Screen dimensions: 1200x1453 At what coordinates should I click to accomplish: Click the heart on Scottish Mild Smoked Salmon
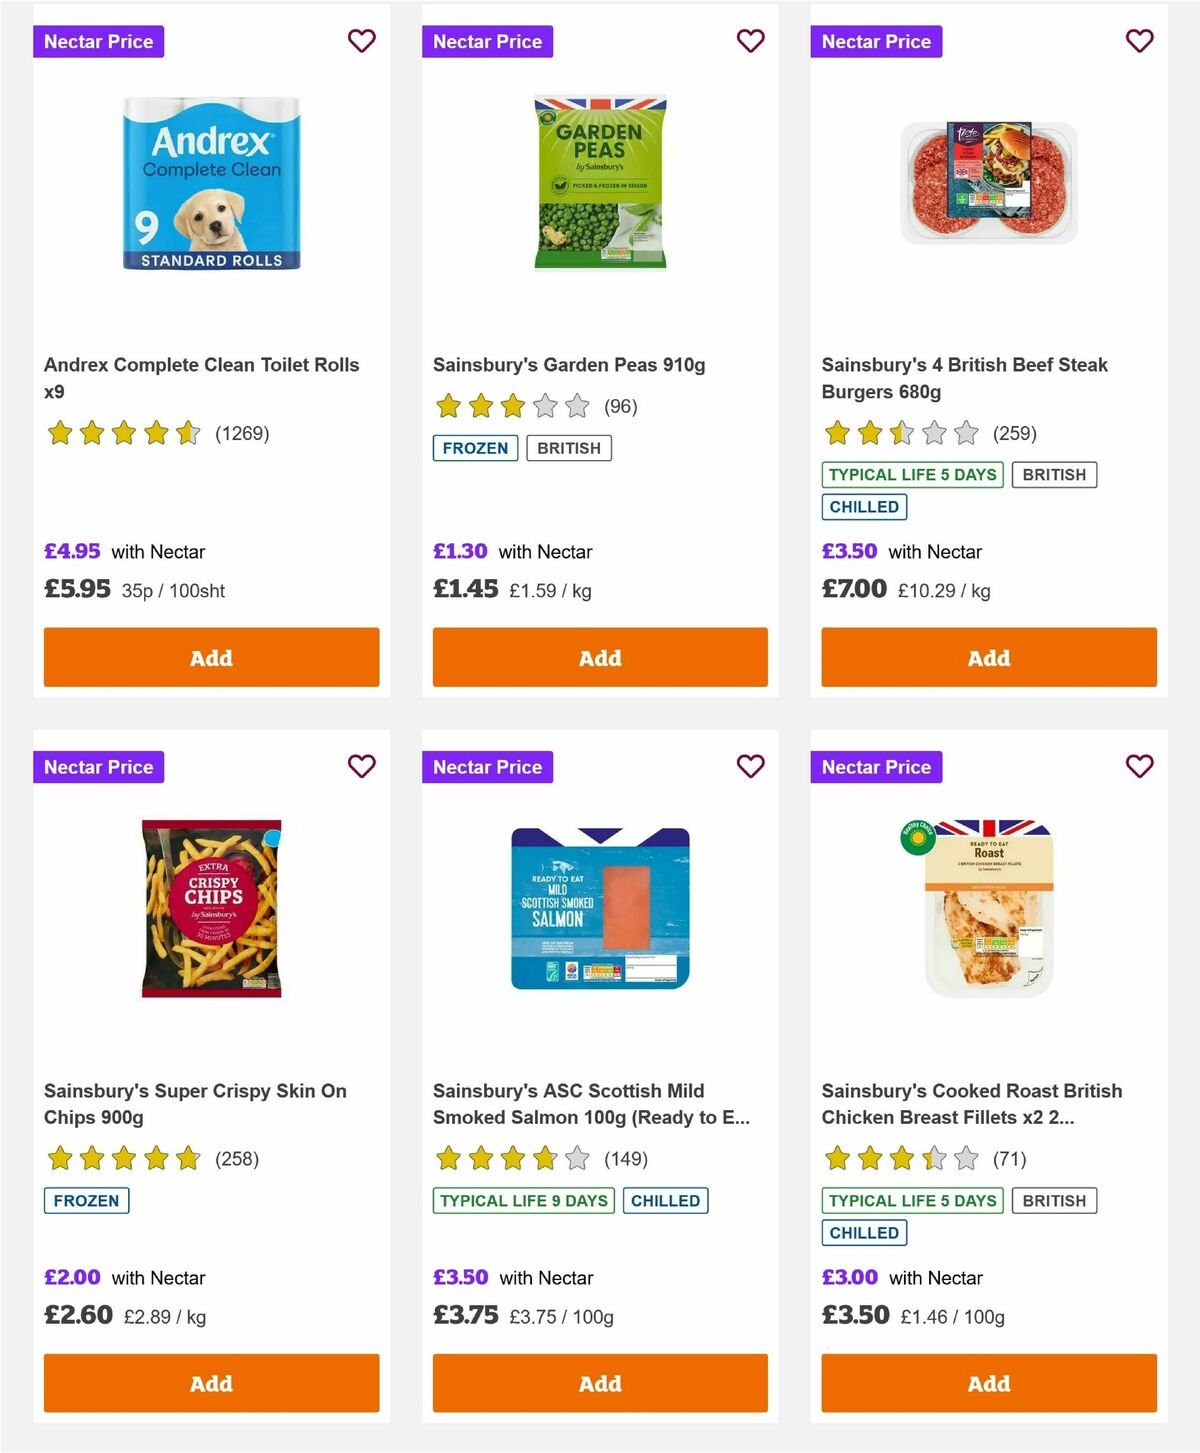[x=750, y=766]
